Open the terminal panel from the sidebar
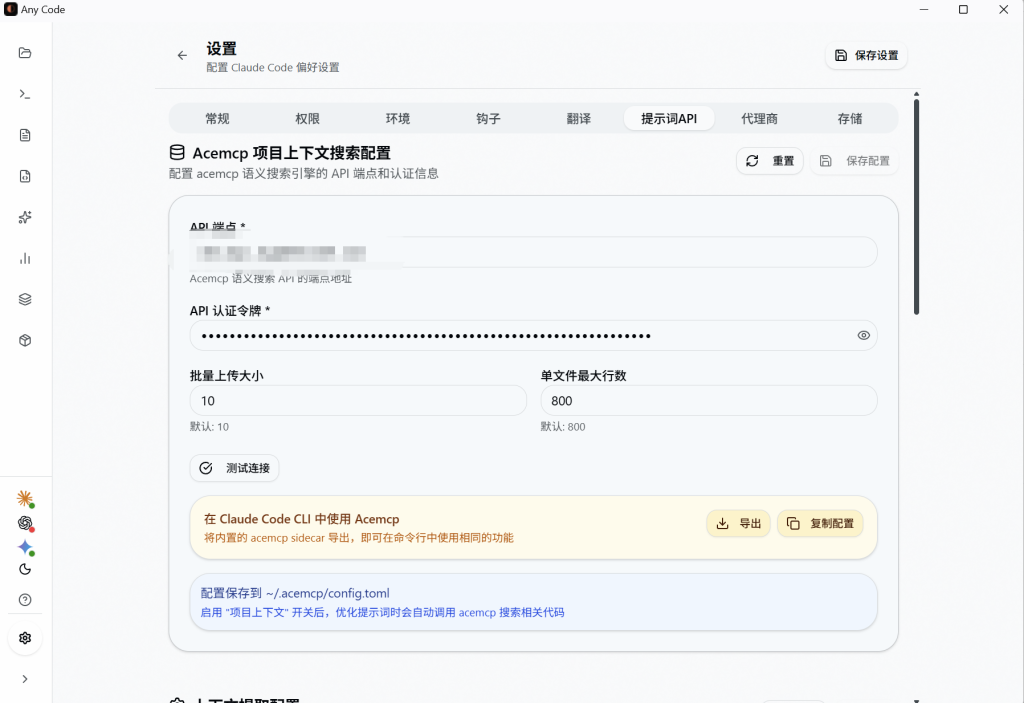Viewport: 1024px width, 703px height. click(25, 94)
